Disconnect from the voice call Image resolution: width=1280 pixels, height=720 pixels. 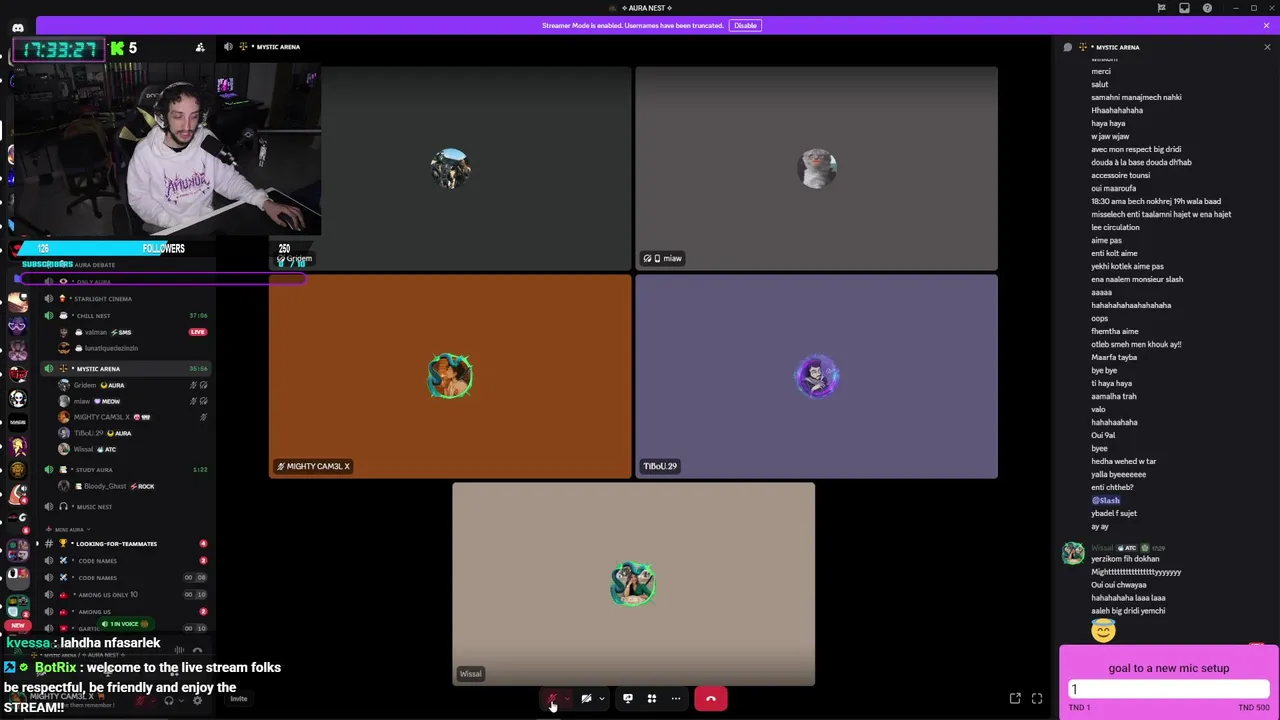coord(711,699)
